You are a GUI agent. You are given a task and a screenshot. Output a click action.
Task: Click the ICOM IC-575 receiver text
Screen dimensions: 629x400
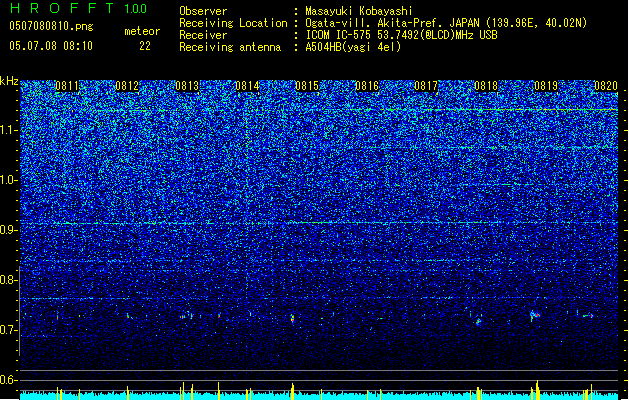(401, 35)
